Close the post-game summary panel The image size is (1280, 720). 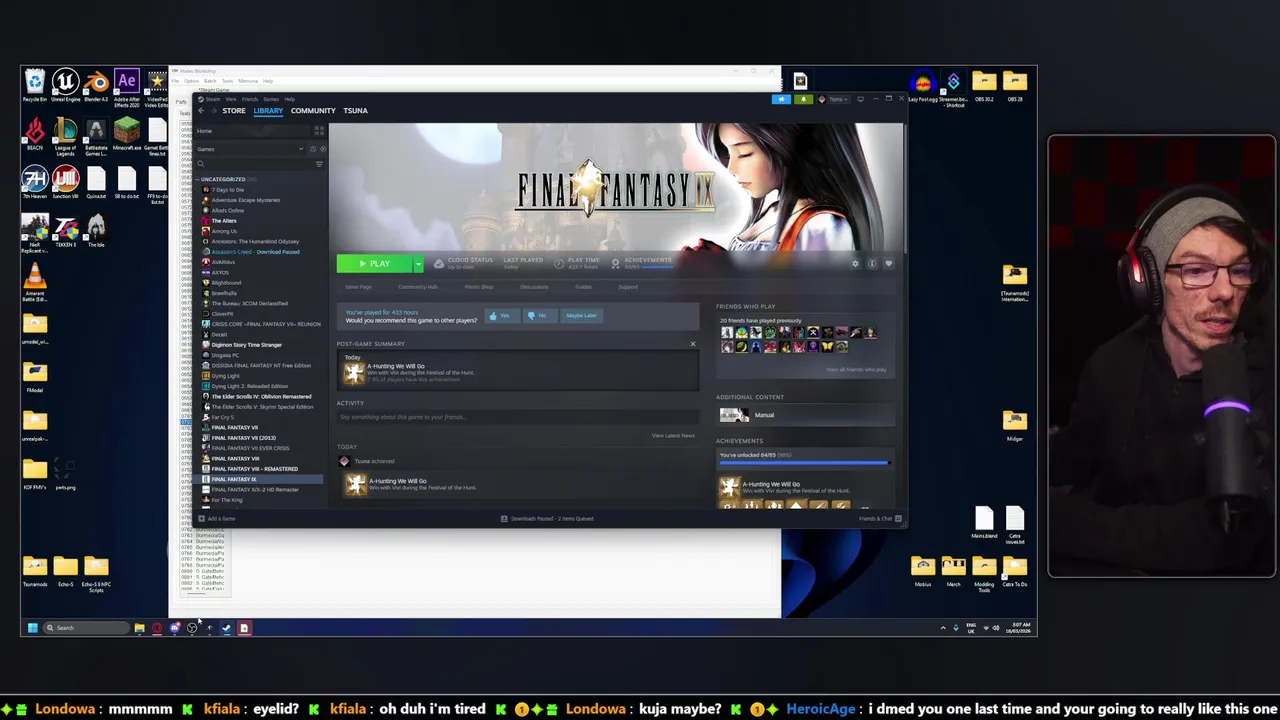point(692,344)
